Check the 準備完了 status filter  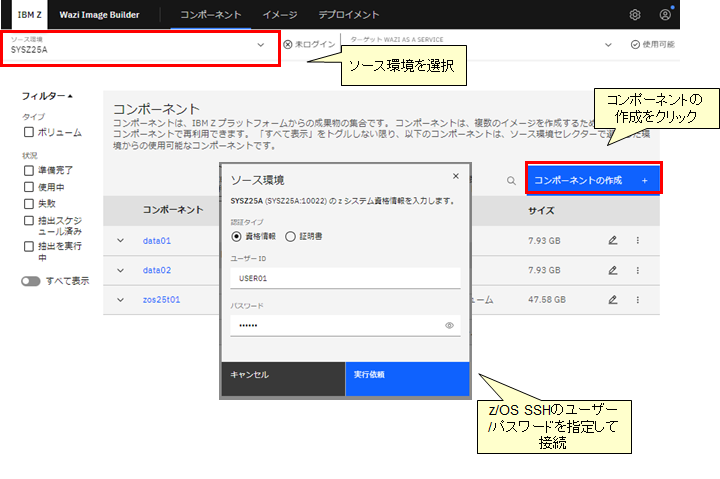pos(29,170)
